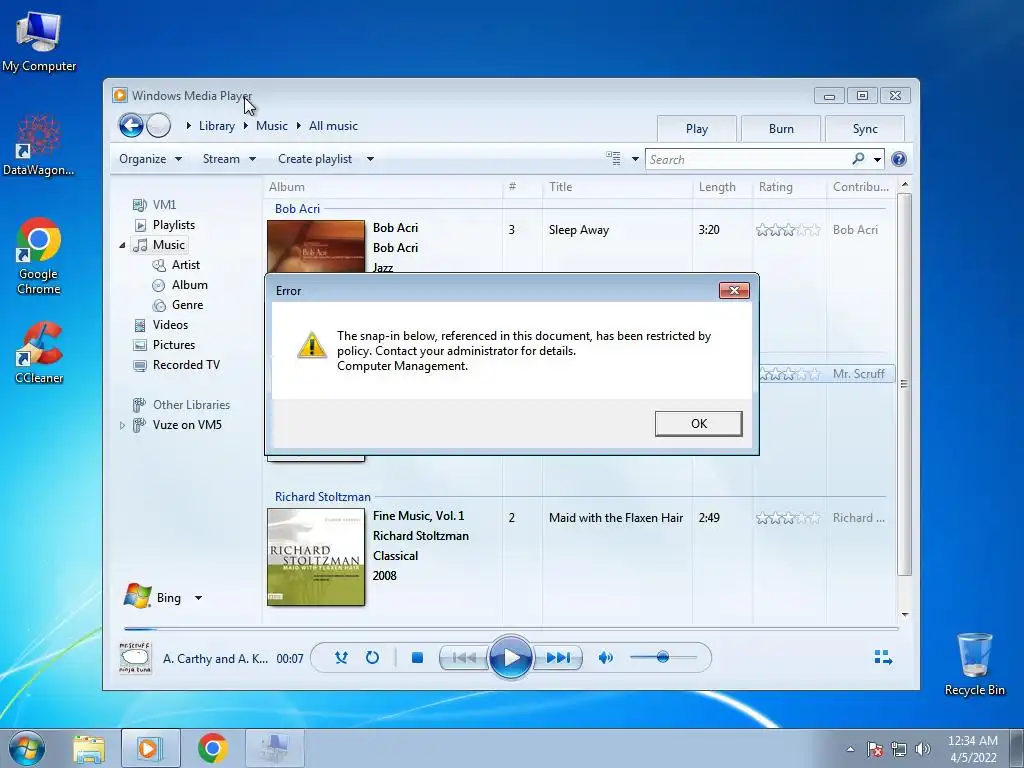Click Create playlist
The height and width of the screenshot is (768, 1024).
315,159
